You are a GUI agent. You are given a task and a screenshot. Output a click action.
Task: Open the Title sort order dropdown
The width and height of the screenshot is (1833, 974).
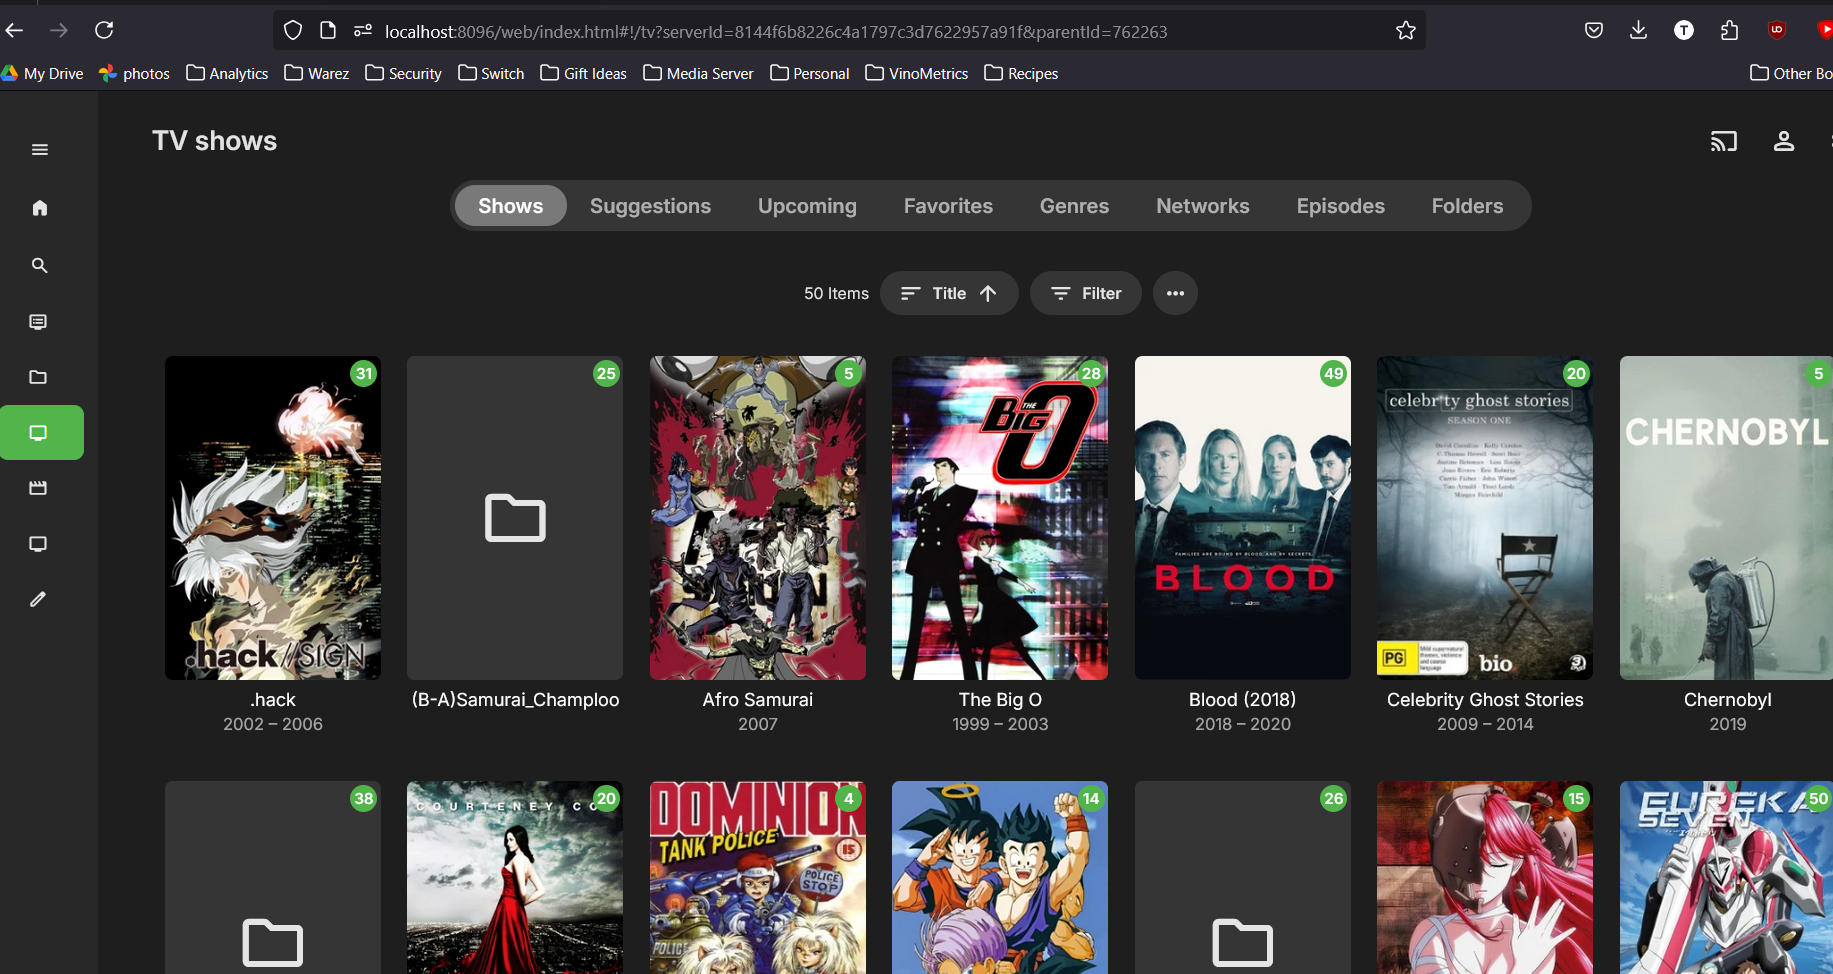(949, 293)
